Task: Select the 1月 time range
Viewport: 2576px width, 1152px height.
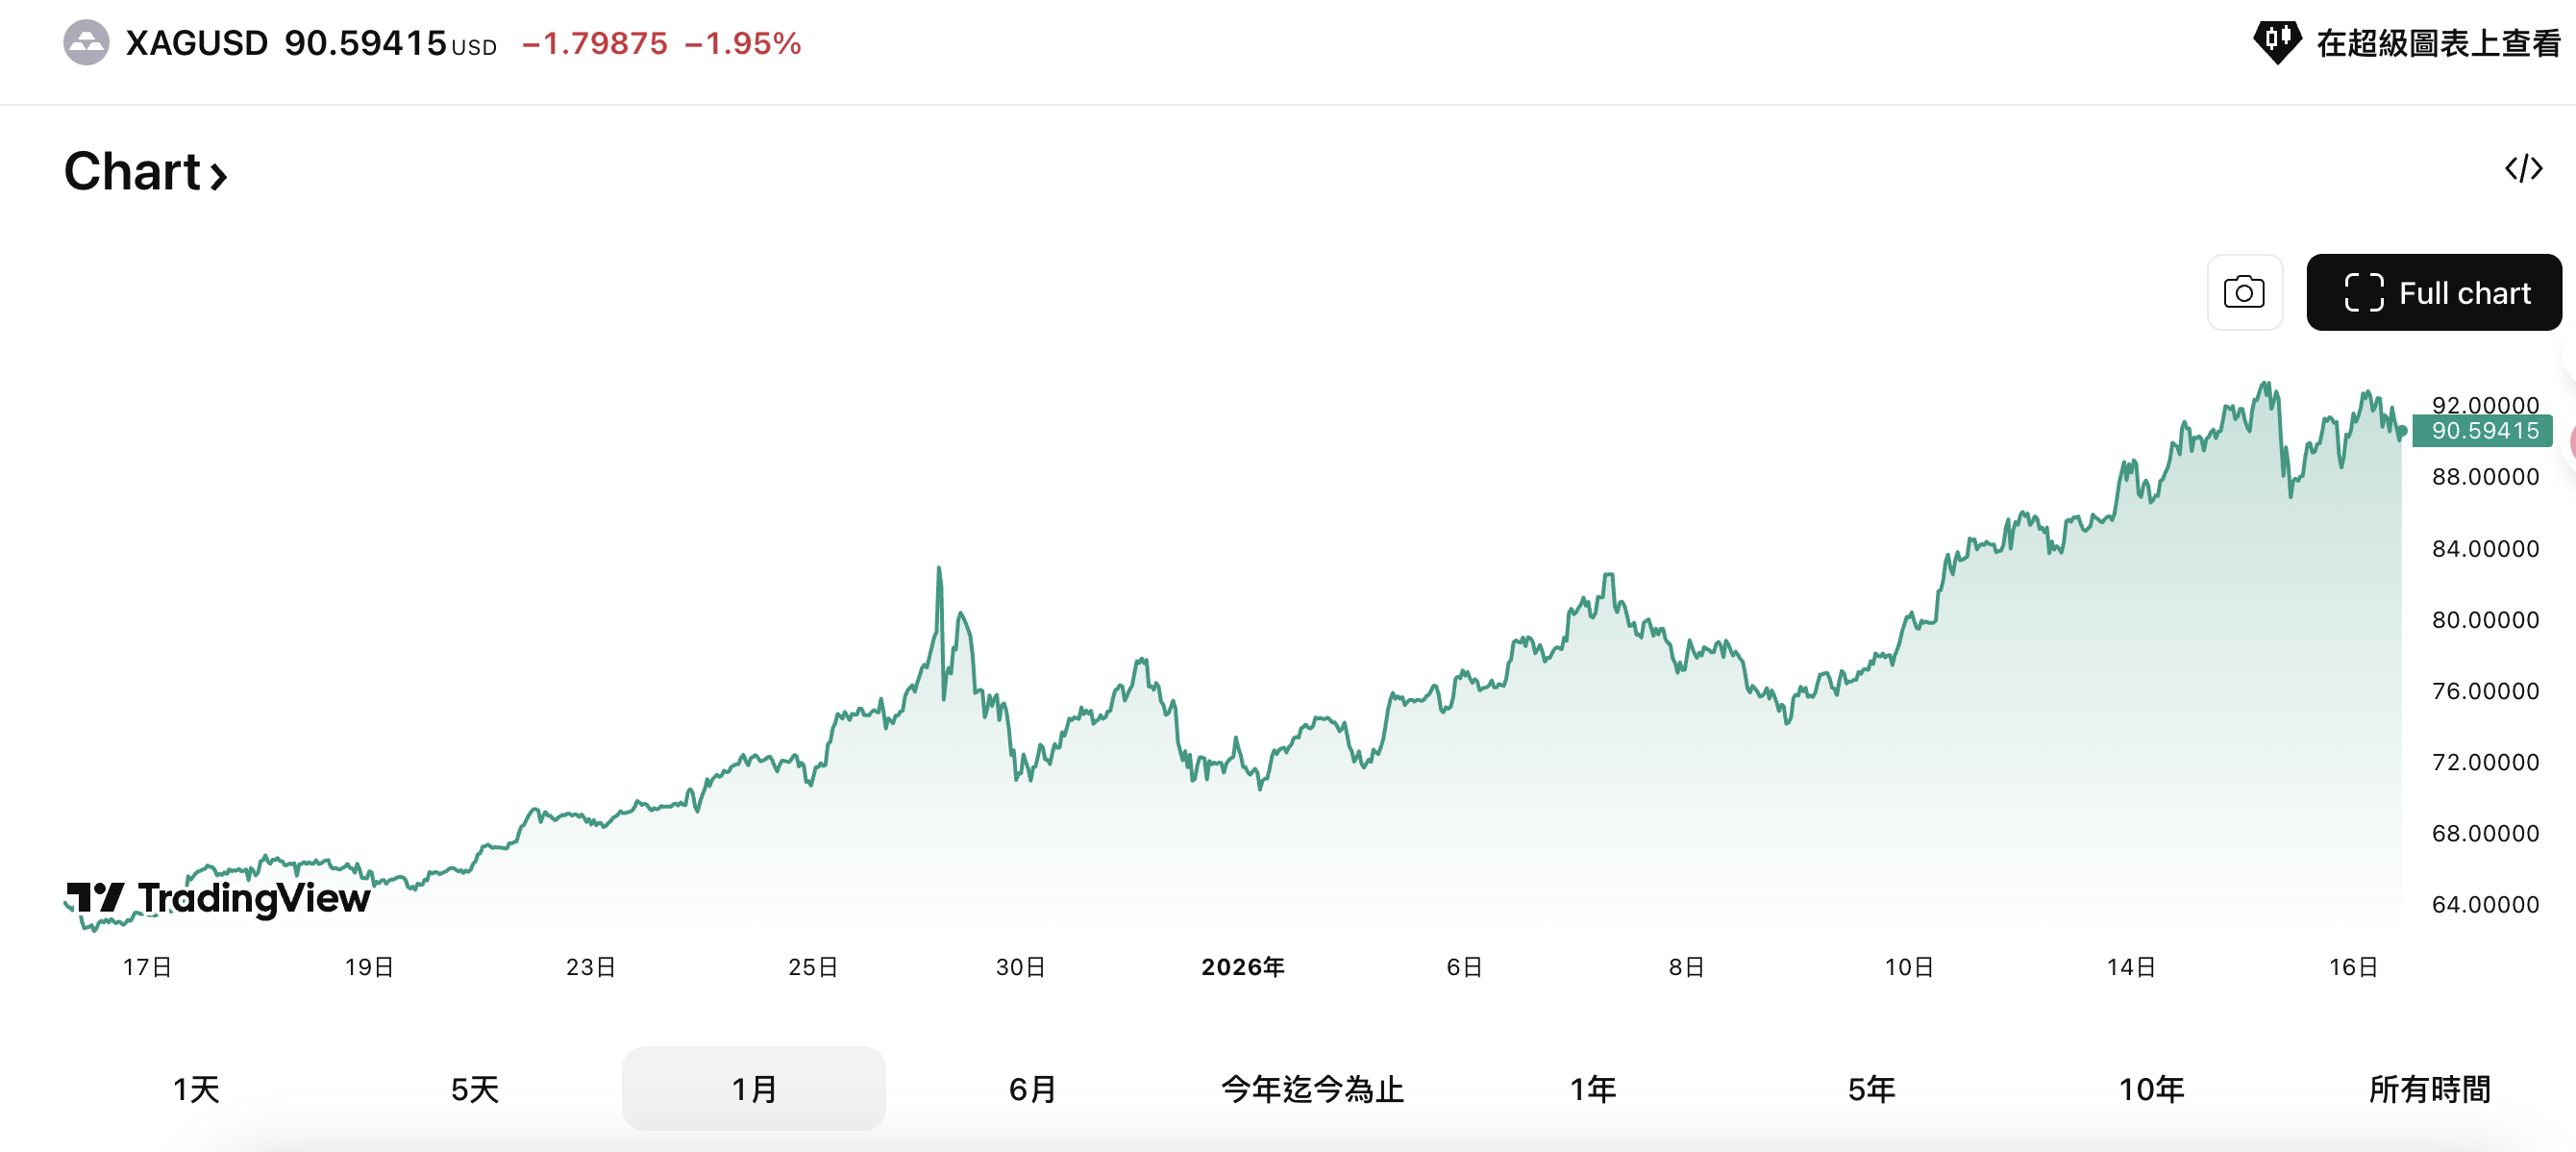Action: click(754, 1088)
